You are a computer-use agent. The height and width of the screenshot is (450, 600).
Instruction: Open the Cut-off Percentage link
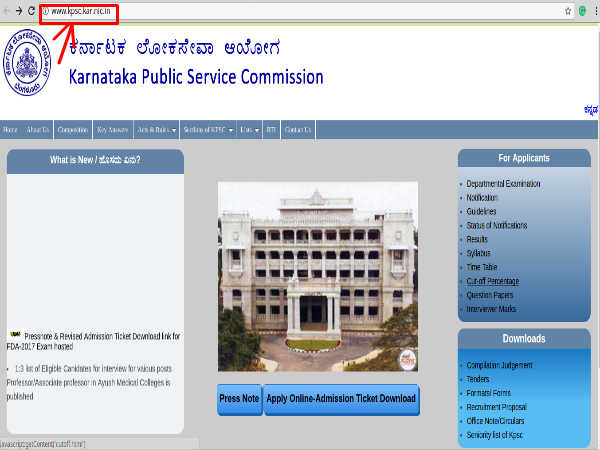493,281
